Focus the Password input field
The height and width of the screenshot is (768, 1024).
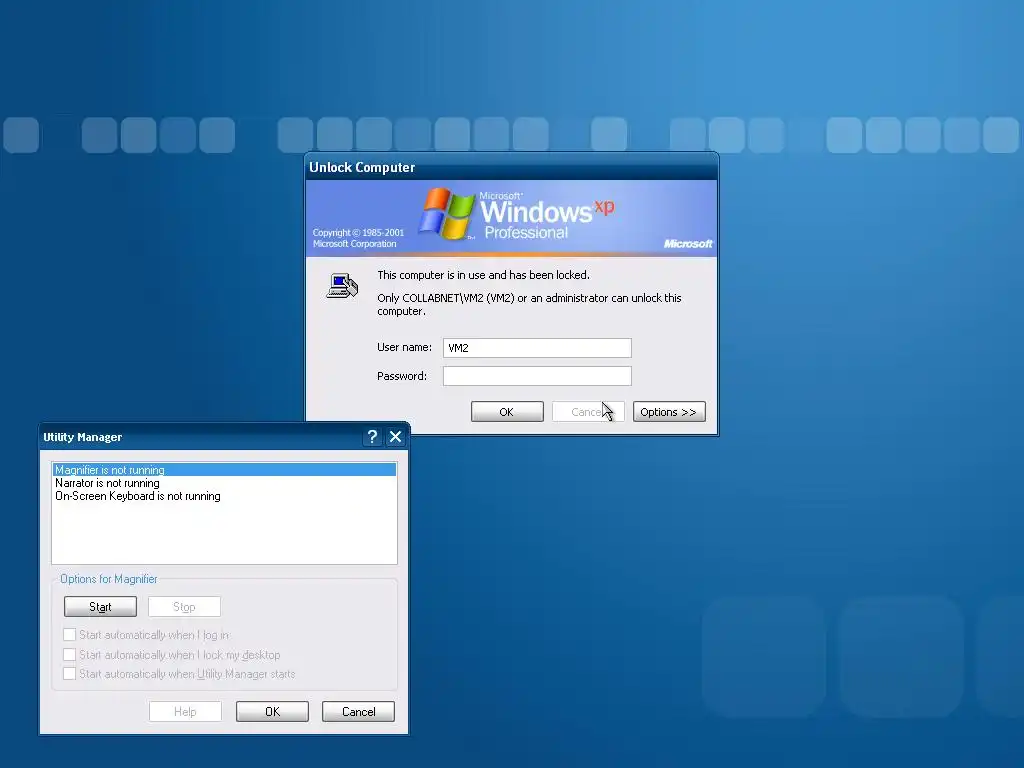(537, 376)
